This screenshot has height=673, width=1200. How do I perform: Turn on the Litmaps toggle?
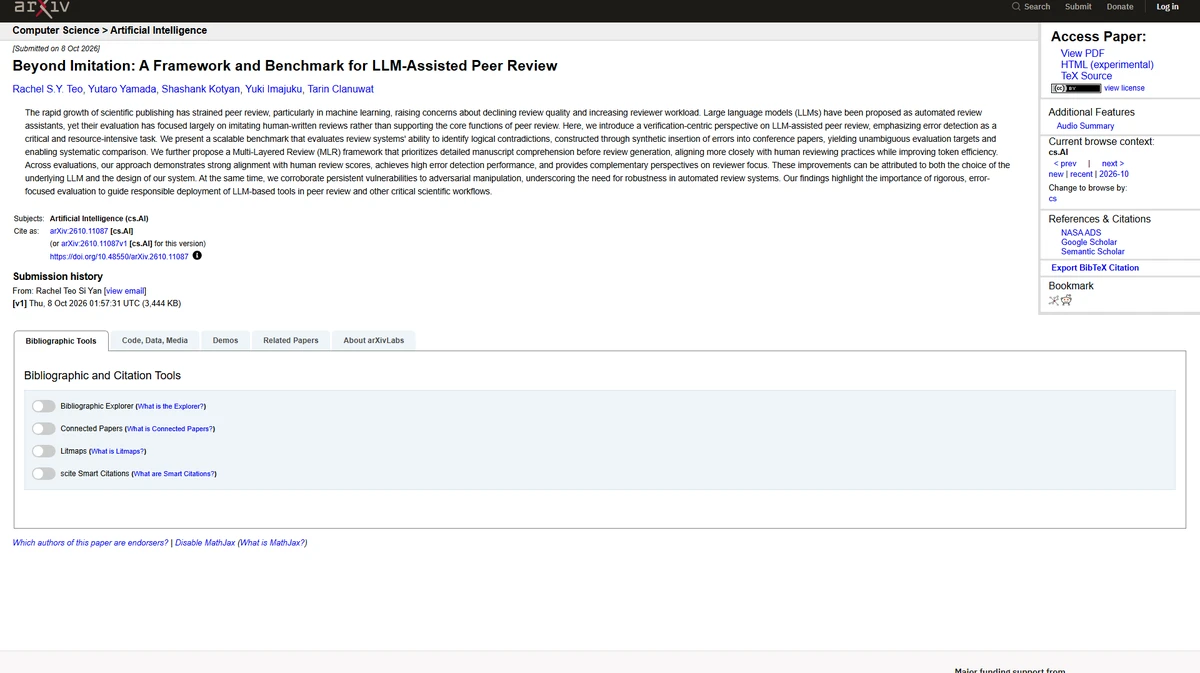click(44, 451)
